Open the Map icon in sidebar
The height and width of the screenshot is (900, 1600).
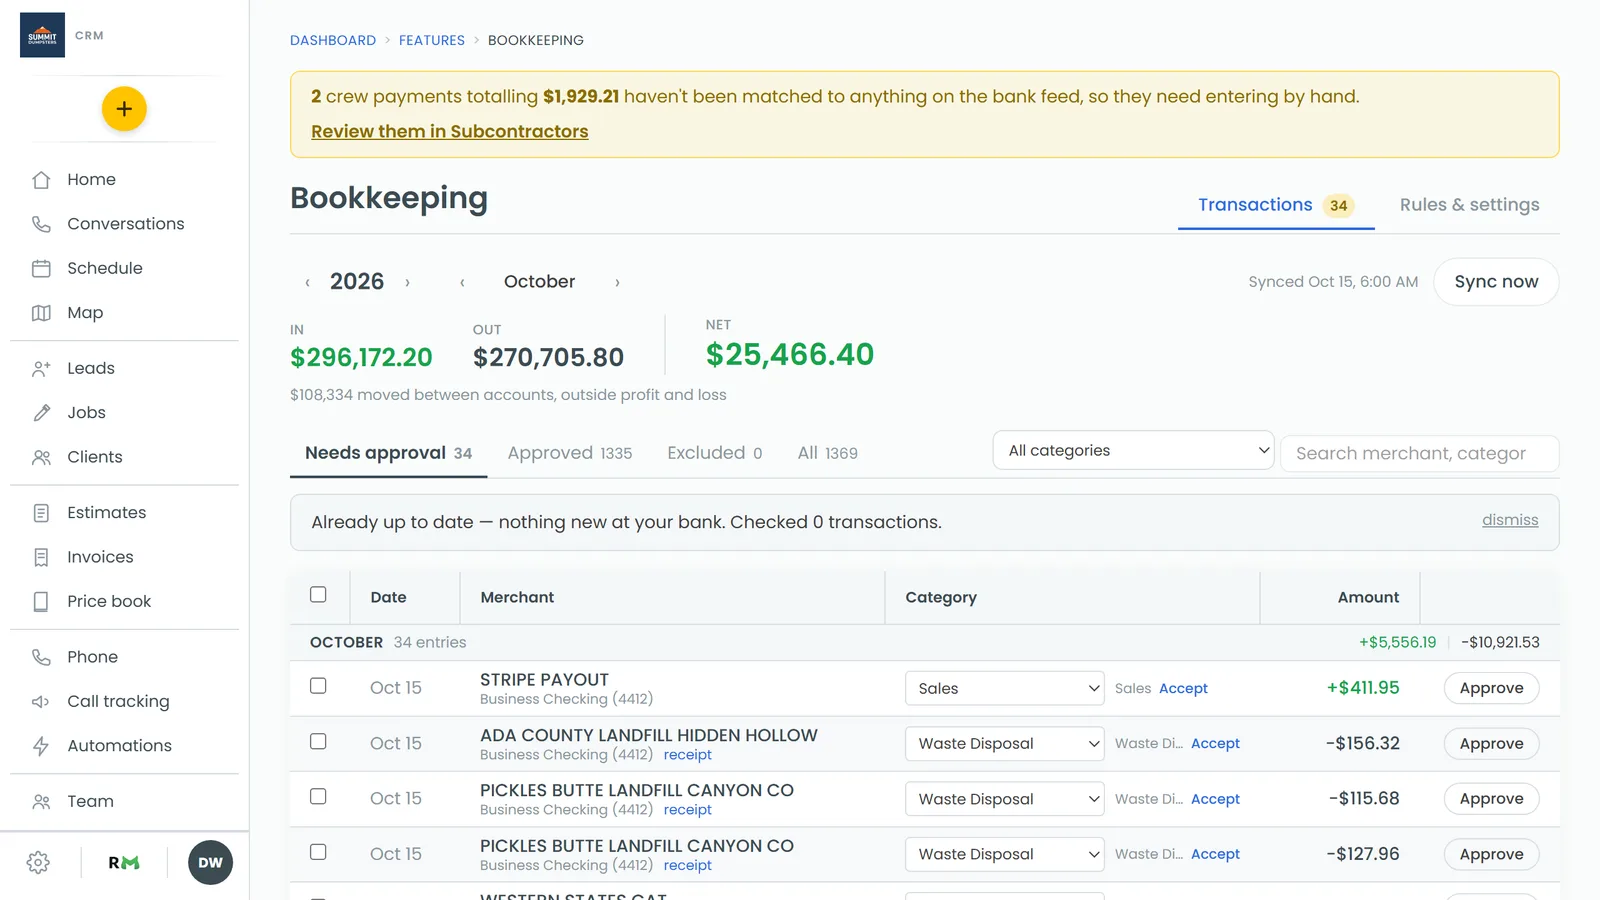pos(41,313)
